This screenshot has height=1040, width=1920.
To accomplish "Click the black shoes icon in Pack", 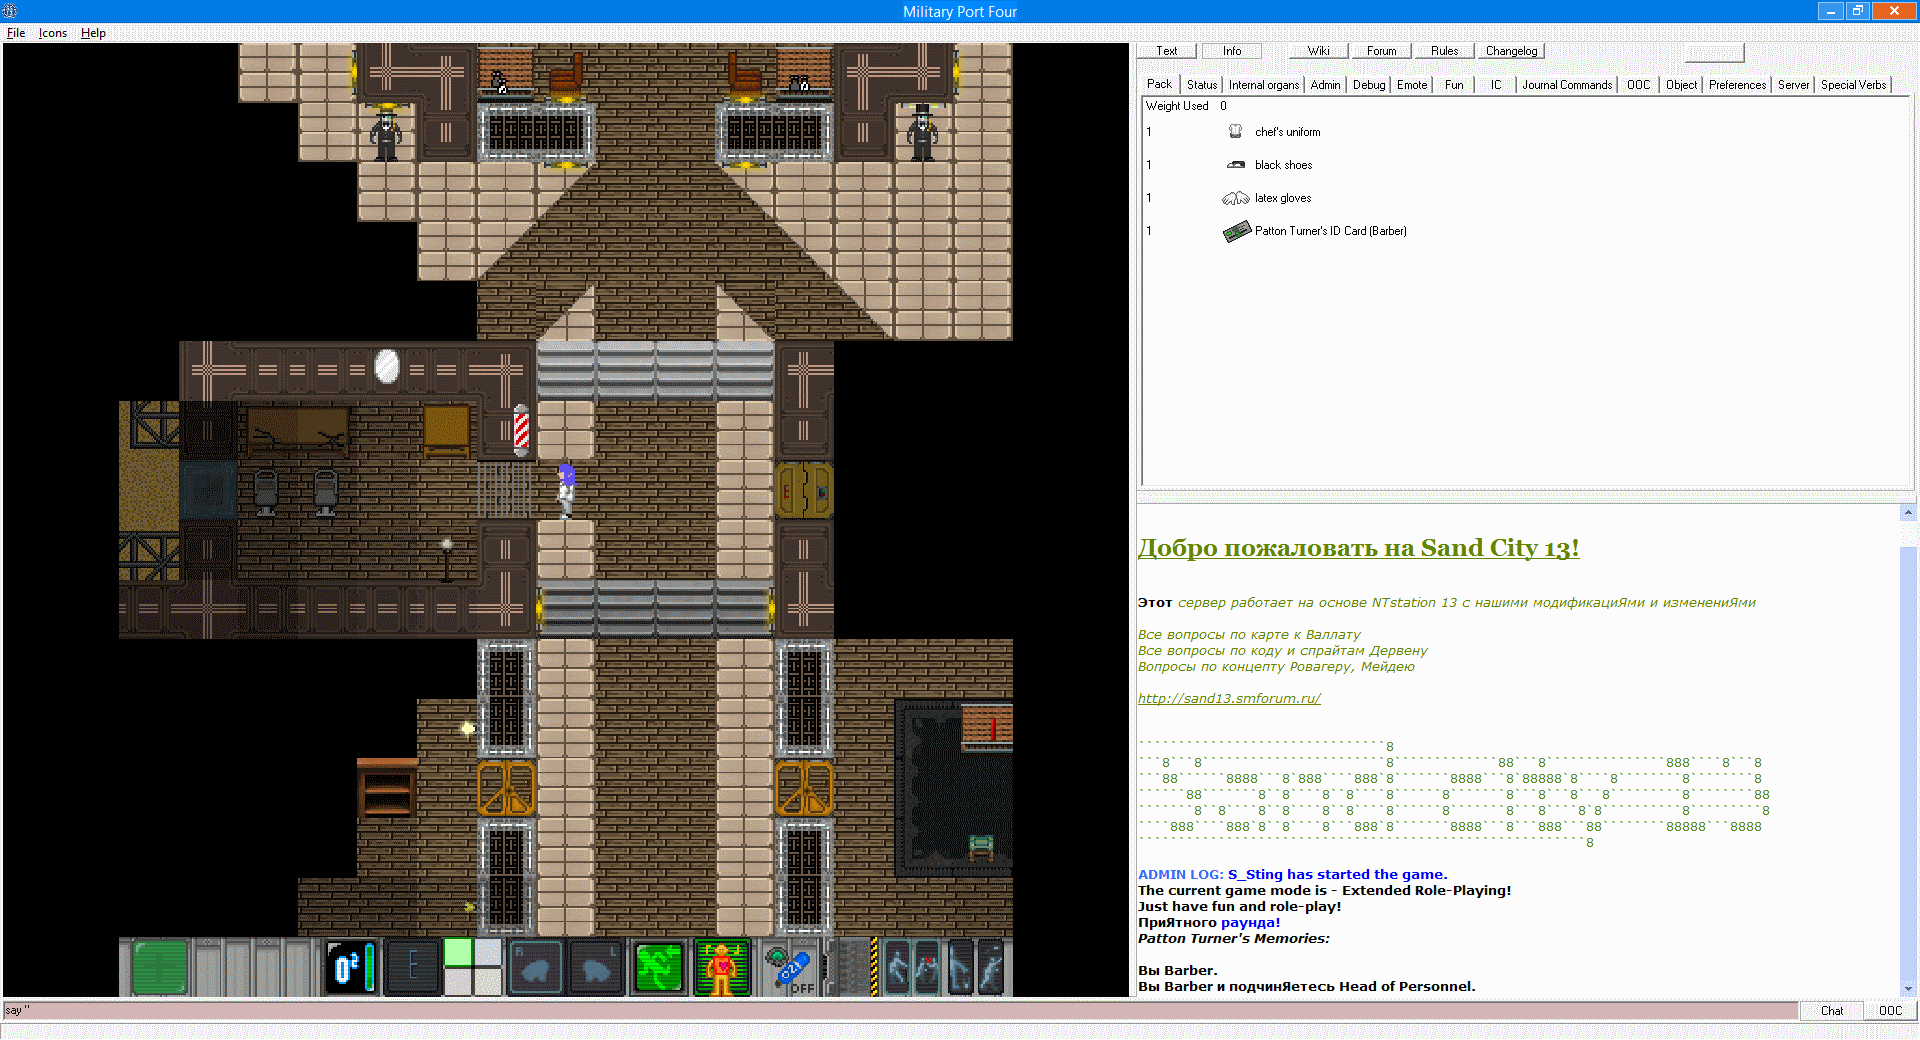I will (1236, 165).
